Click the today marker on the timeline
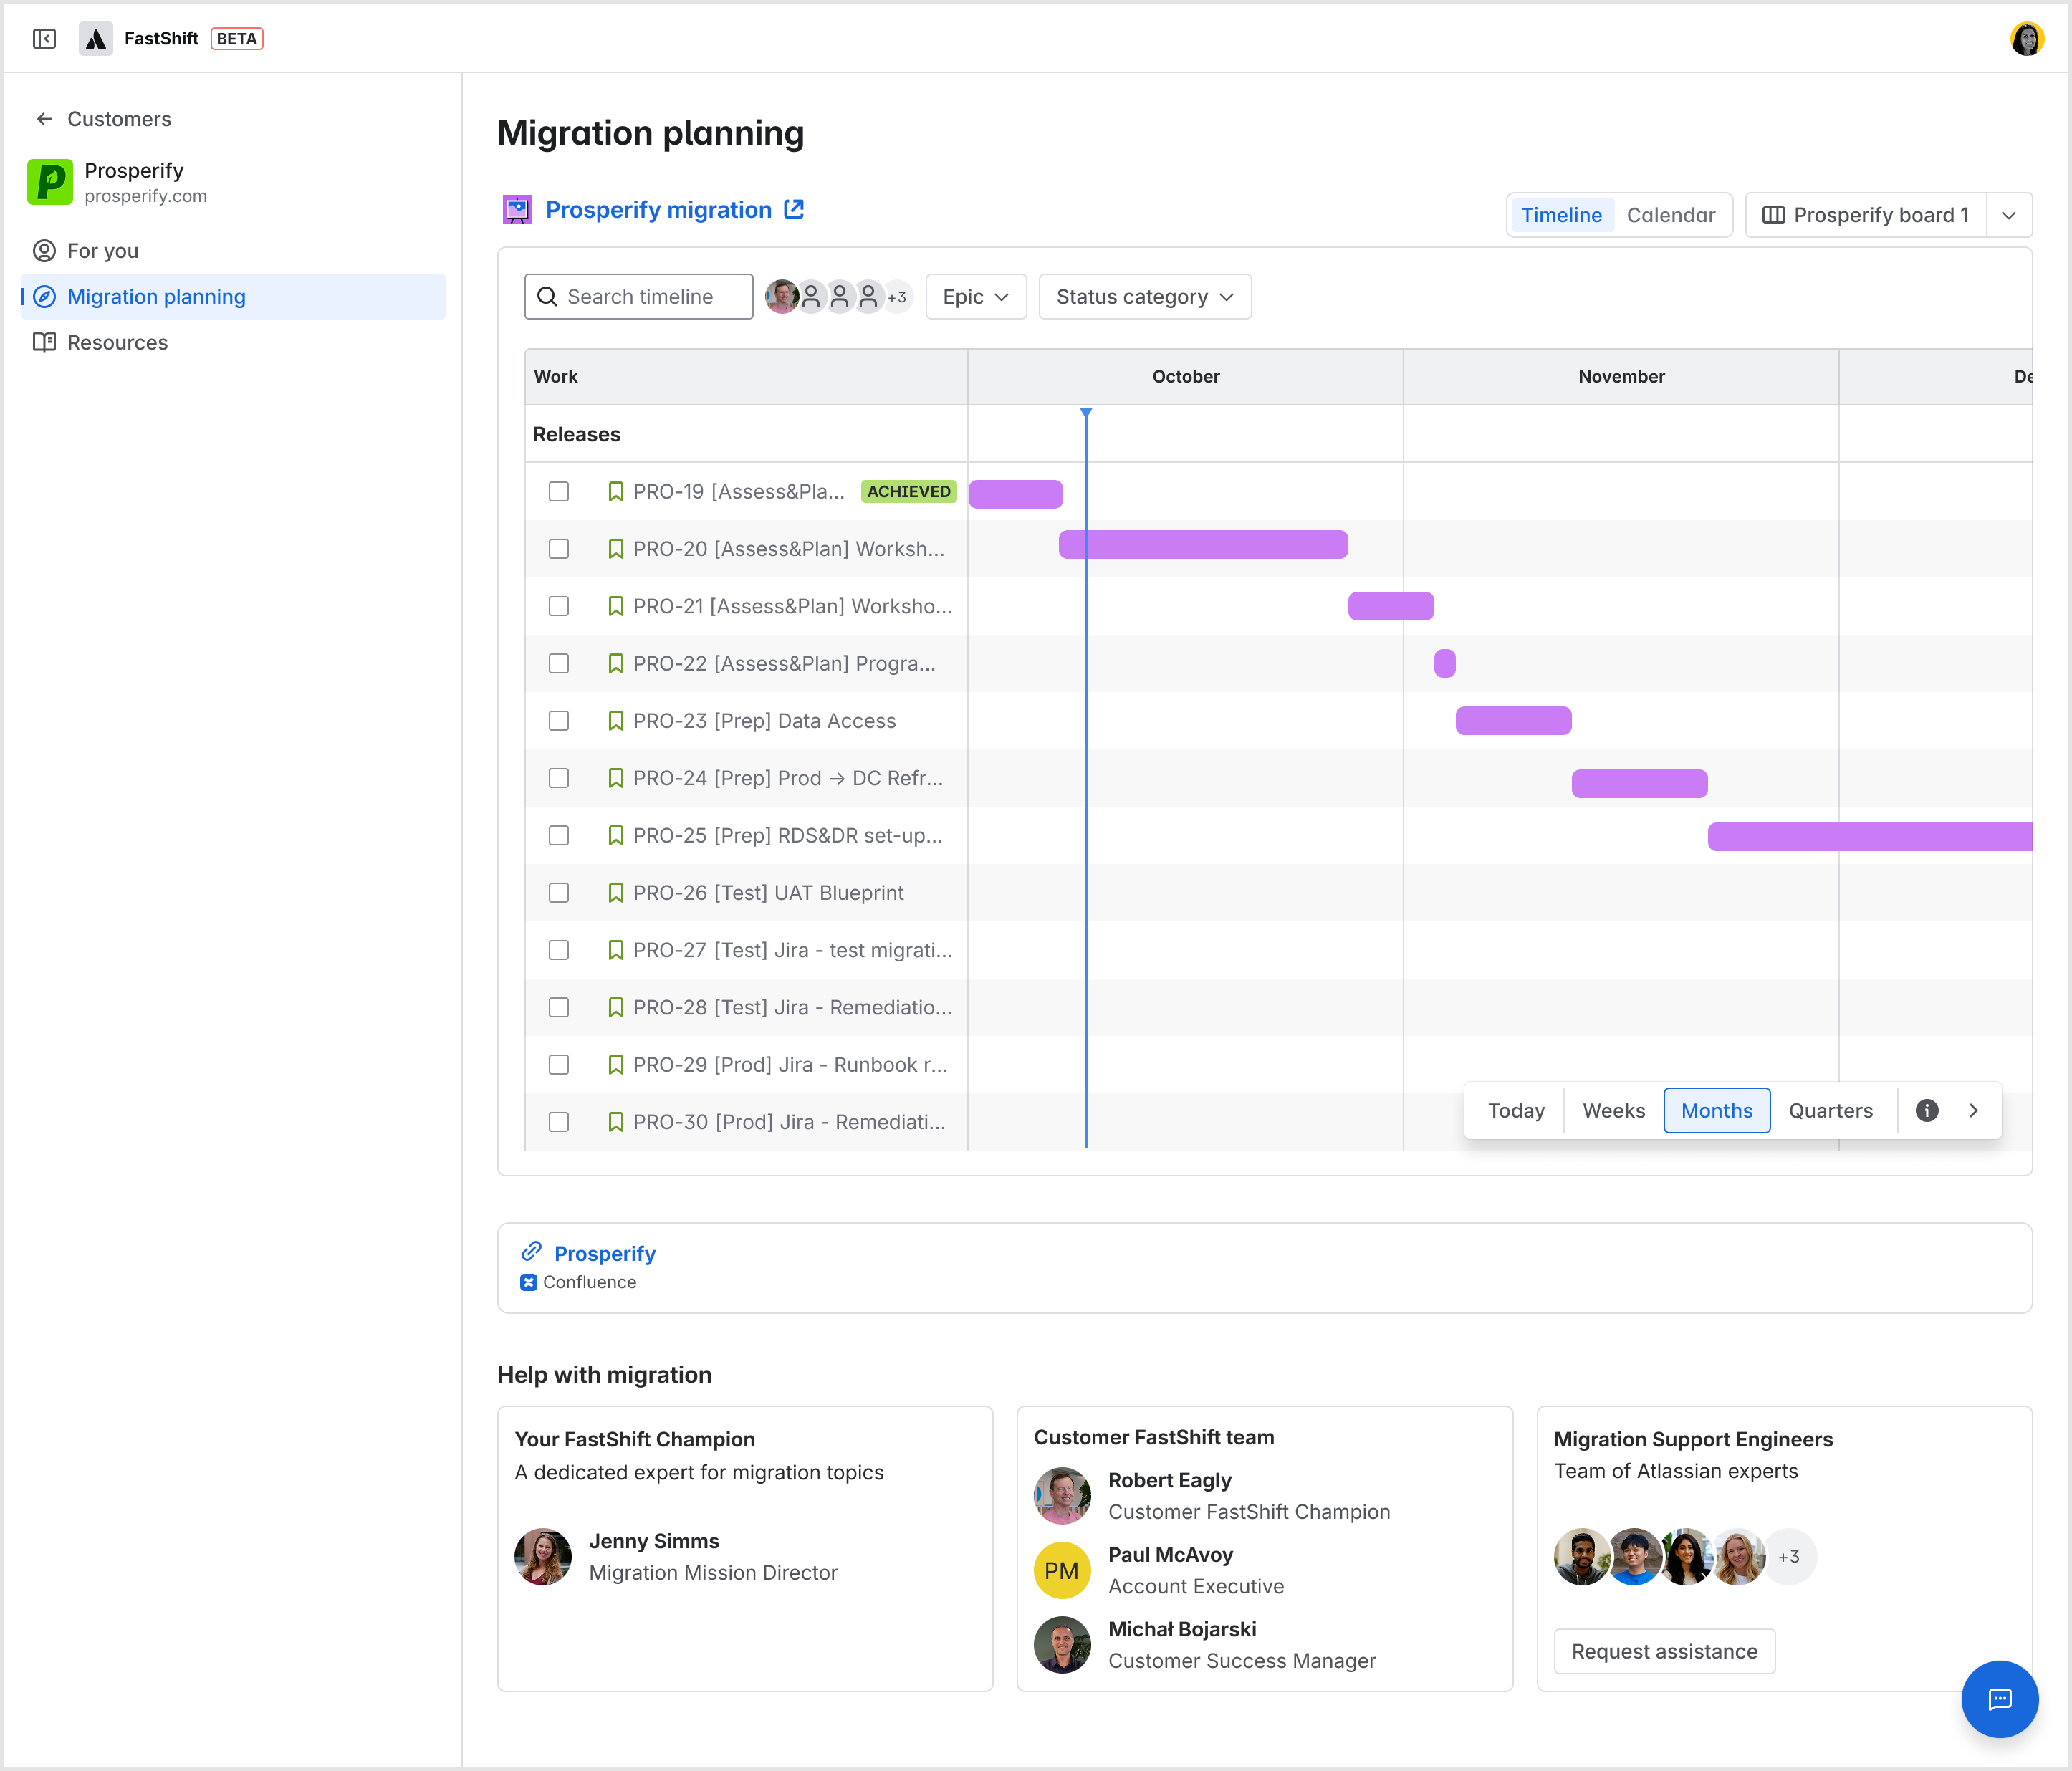Image resolution: width=2072 pixels, height=1771 pixels. pos(1086,412)
